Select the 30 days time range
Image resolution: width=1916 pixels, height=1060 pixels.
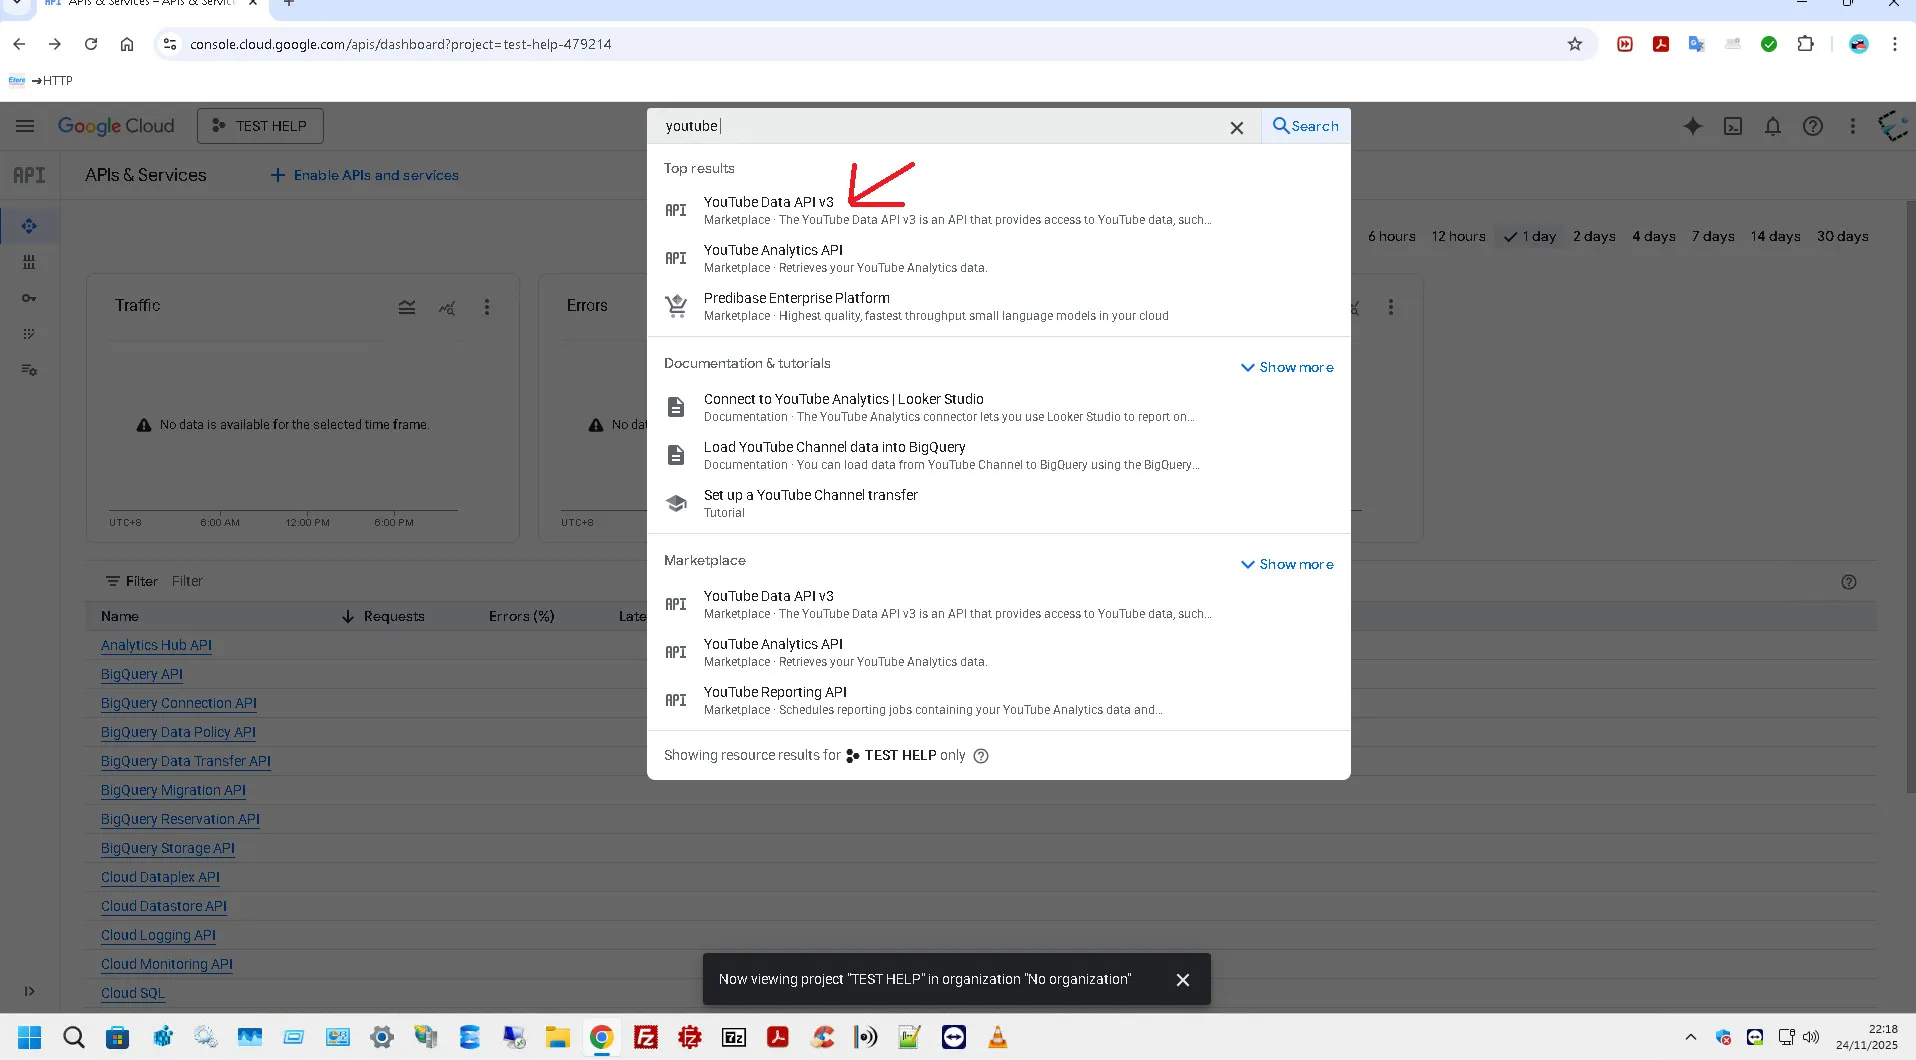(x=1842, y=237)
